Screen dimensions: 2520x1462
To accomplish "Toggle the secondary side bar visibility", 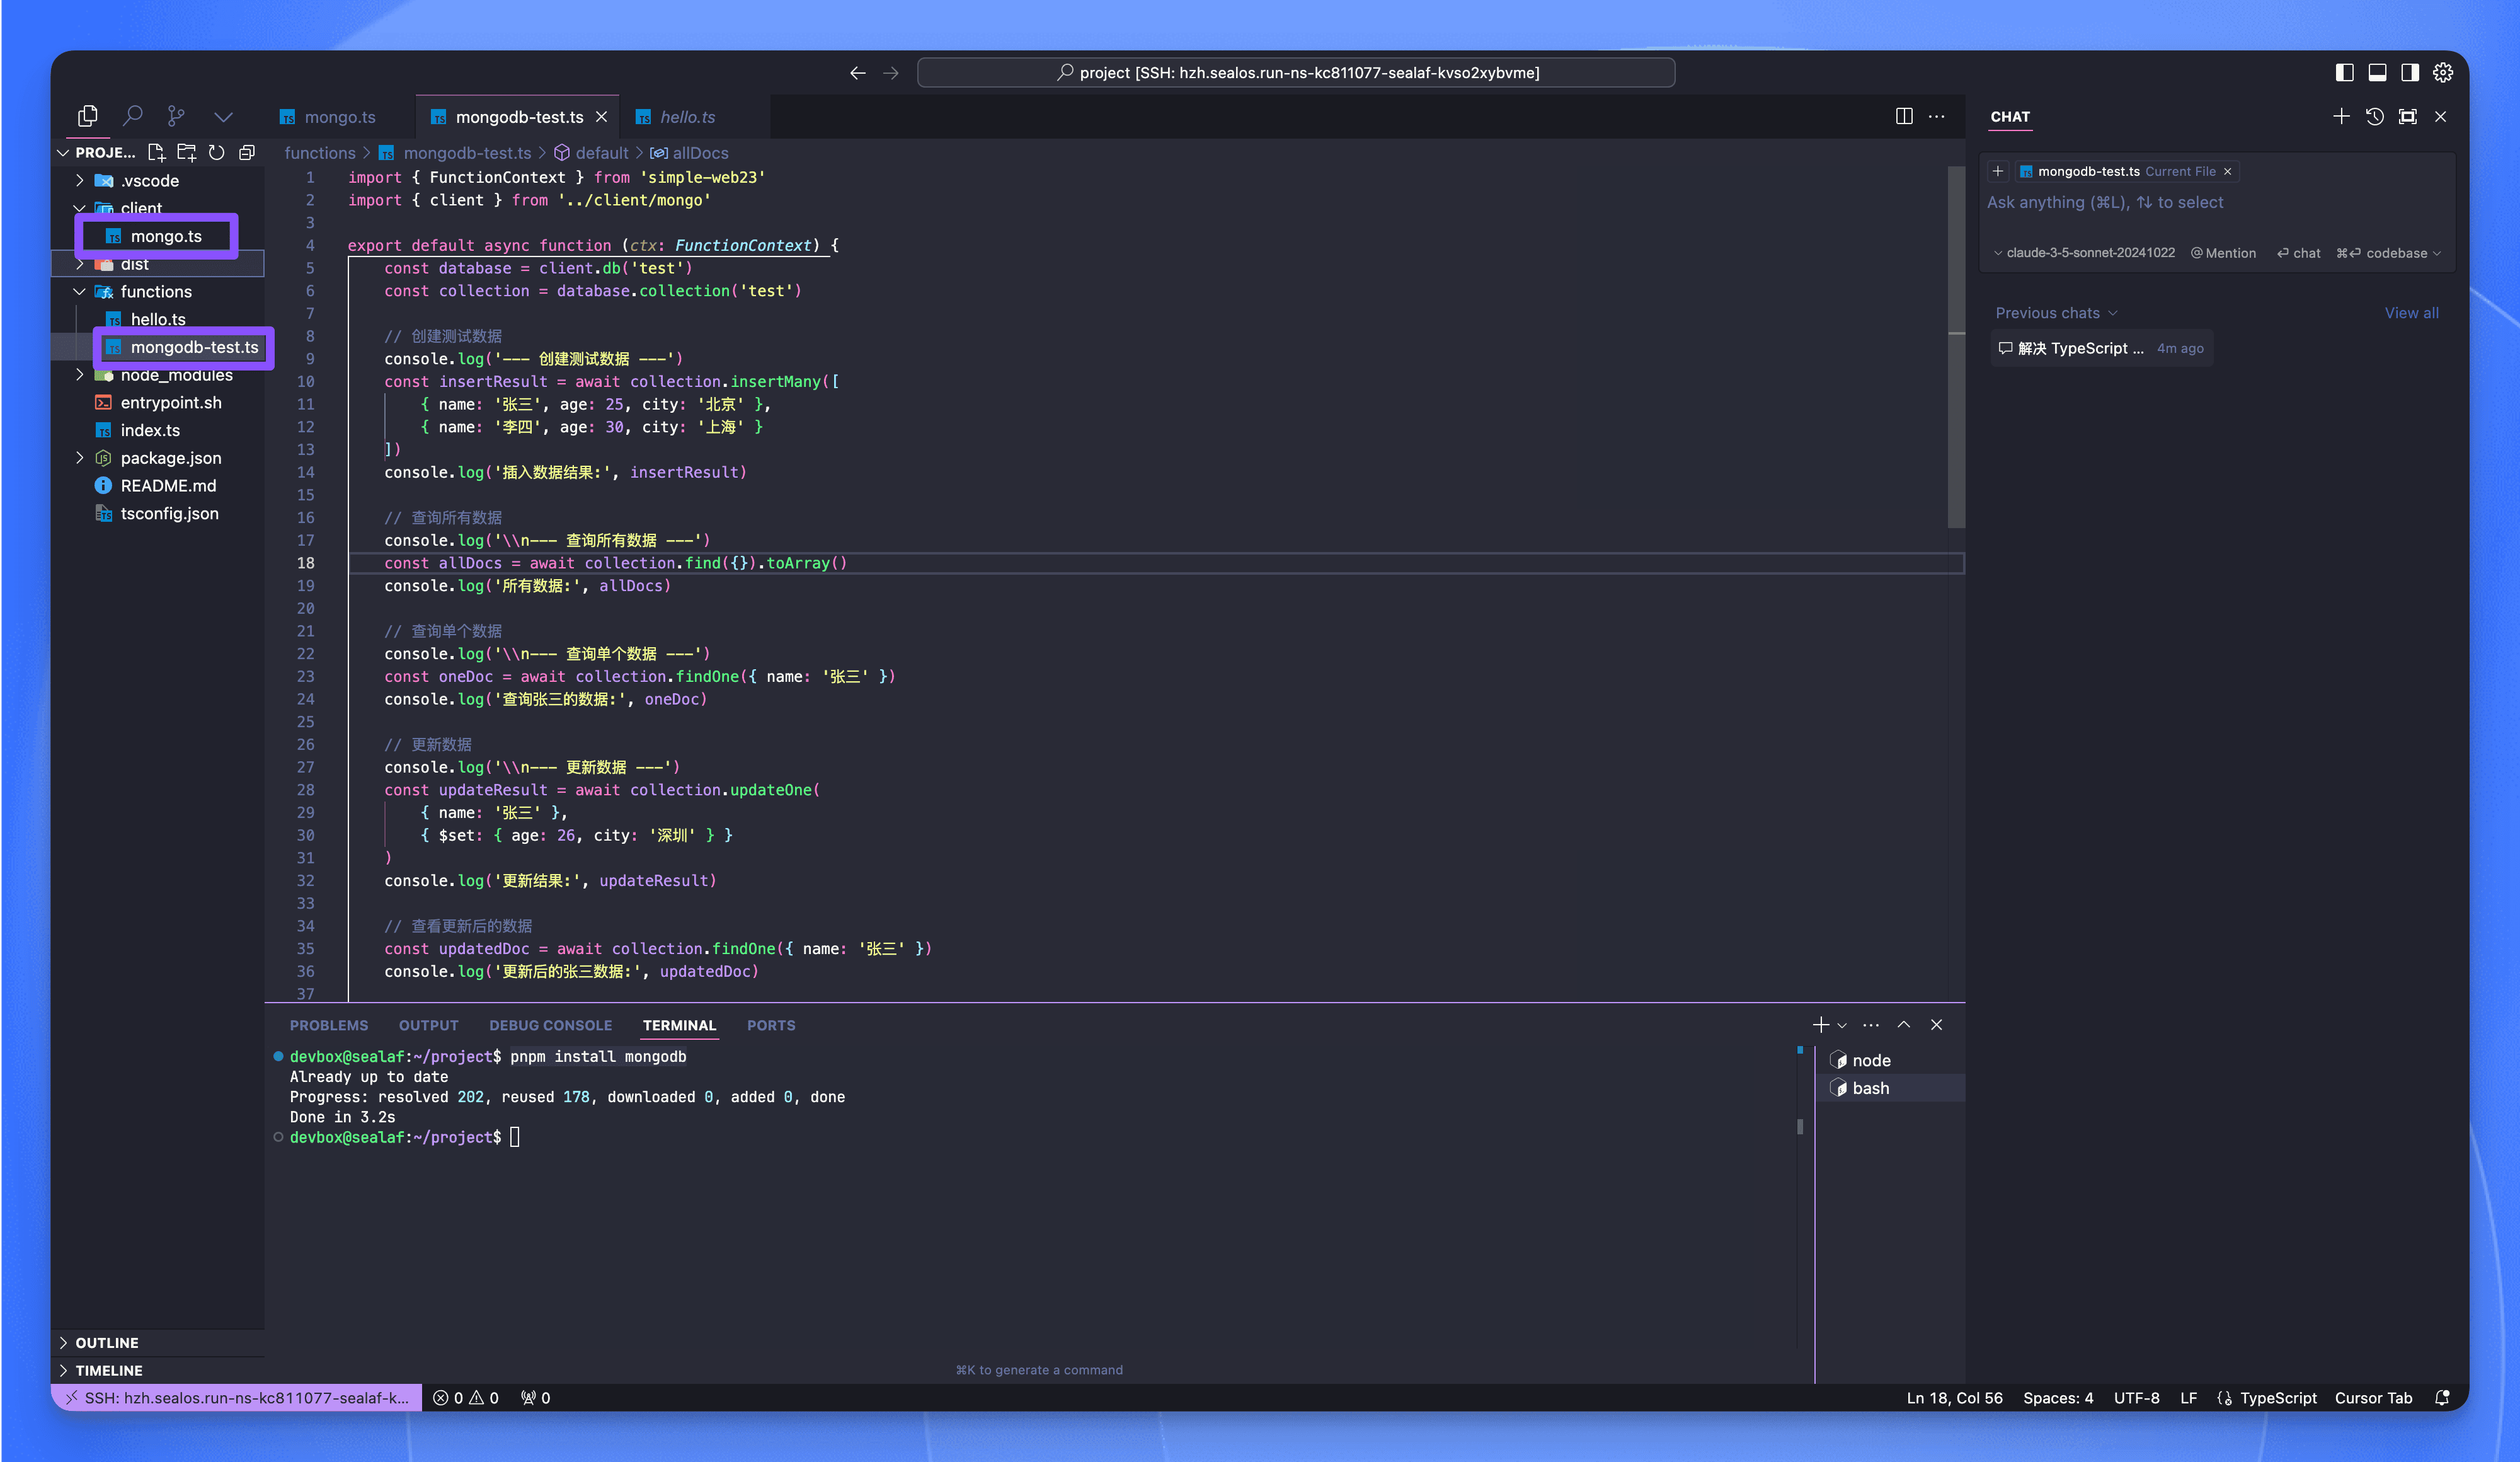I will point(2409,72).
